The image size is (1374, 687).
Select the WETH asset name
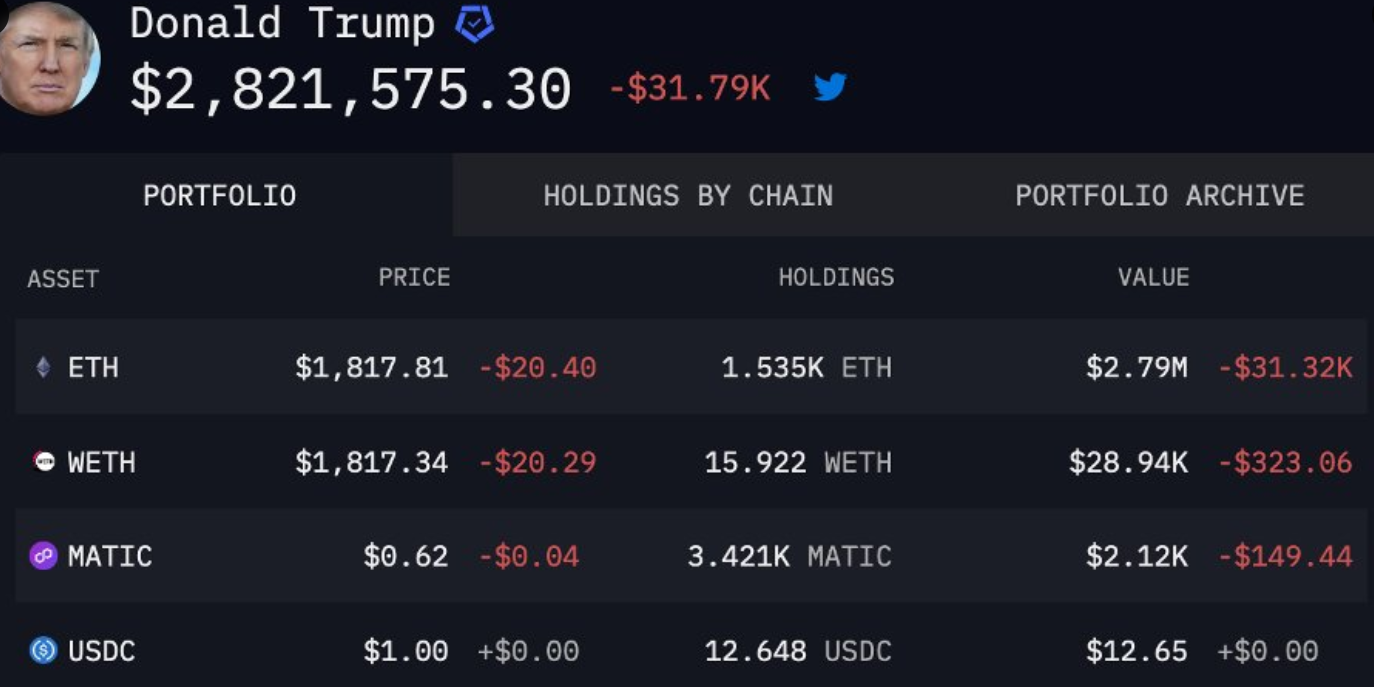101,462
